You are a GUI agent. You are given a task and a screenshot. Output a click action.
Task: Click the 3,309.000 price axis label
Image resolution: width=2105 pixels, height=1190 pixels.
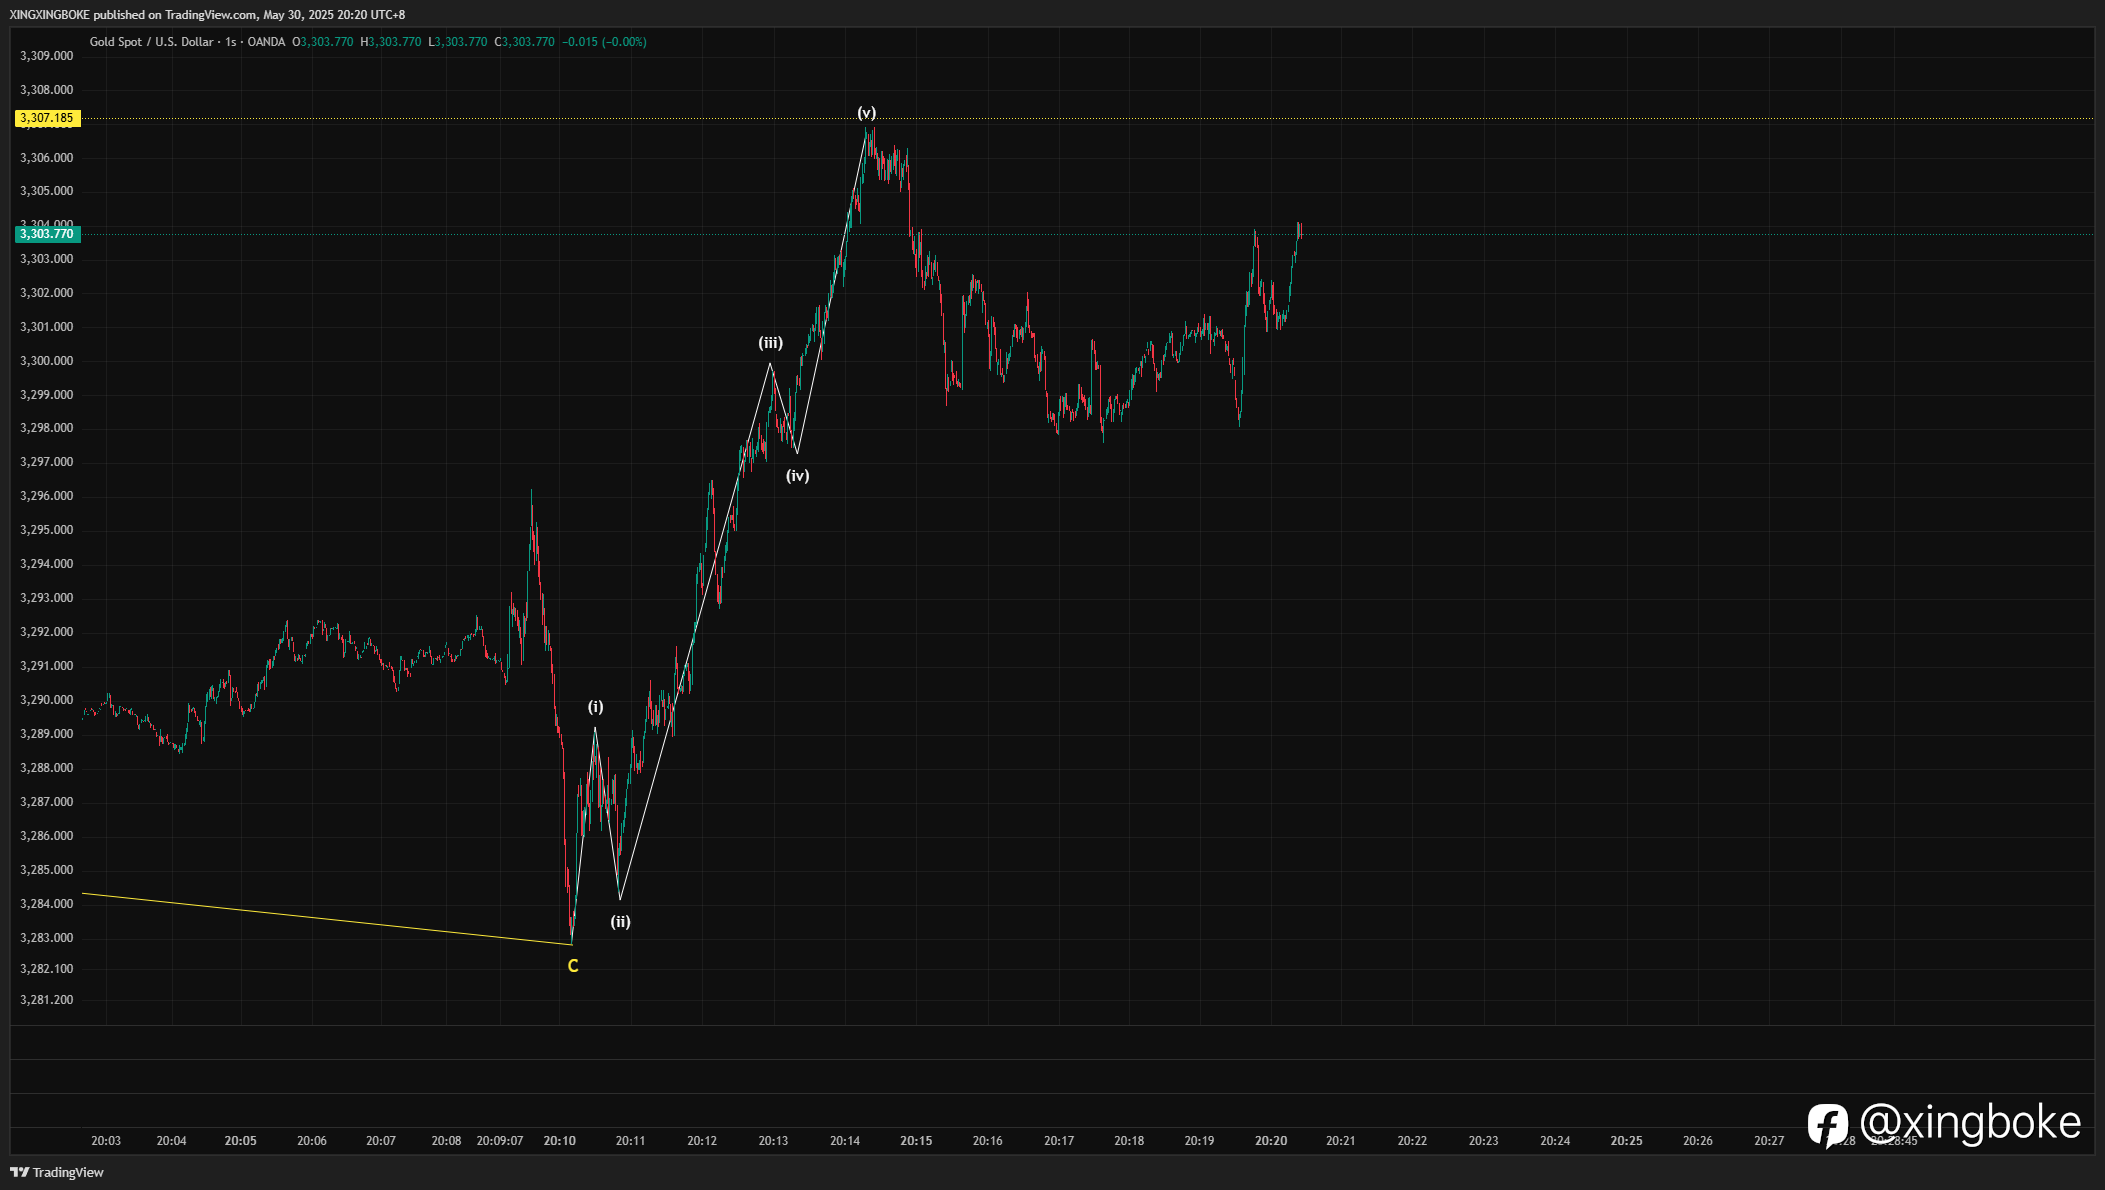point(47,56)
